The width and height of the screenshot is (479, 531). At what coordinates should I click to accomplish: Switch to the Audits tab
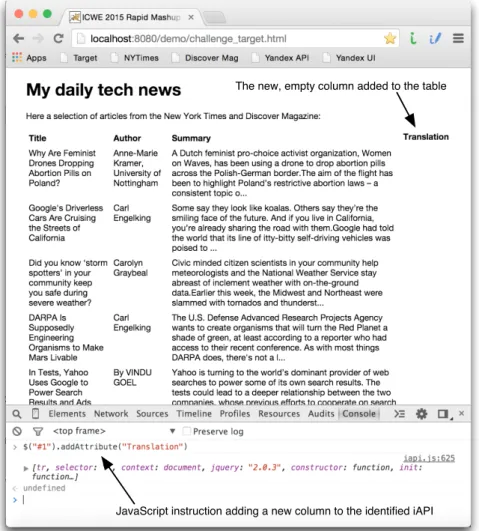click(321, 414)
